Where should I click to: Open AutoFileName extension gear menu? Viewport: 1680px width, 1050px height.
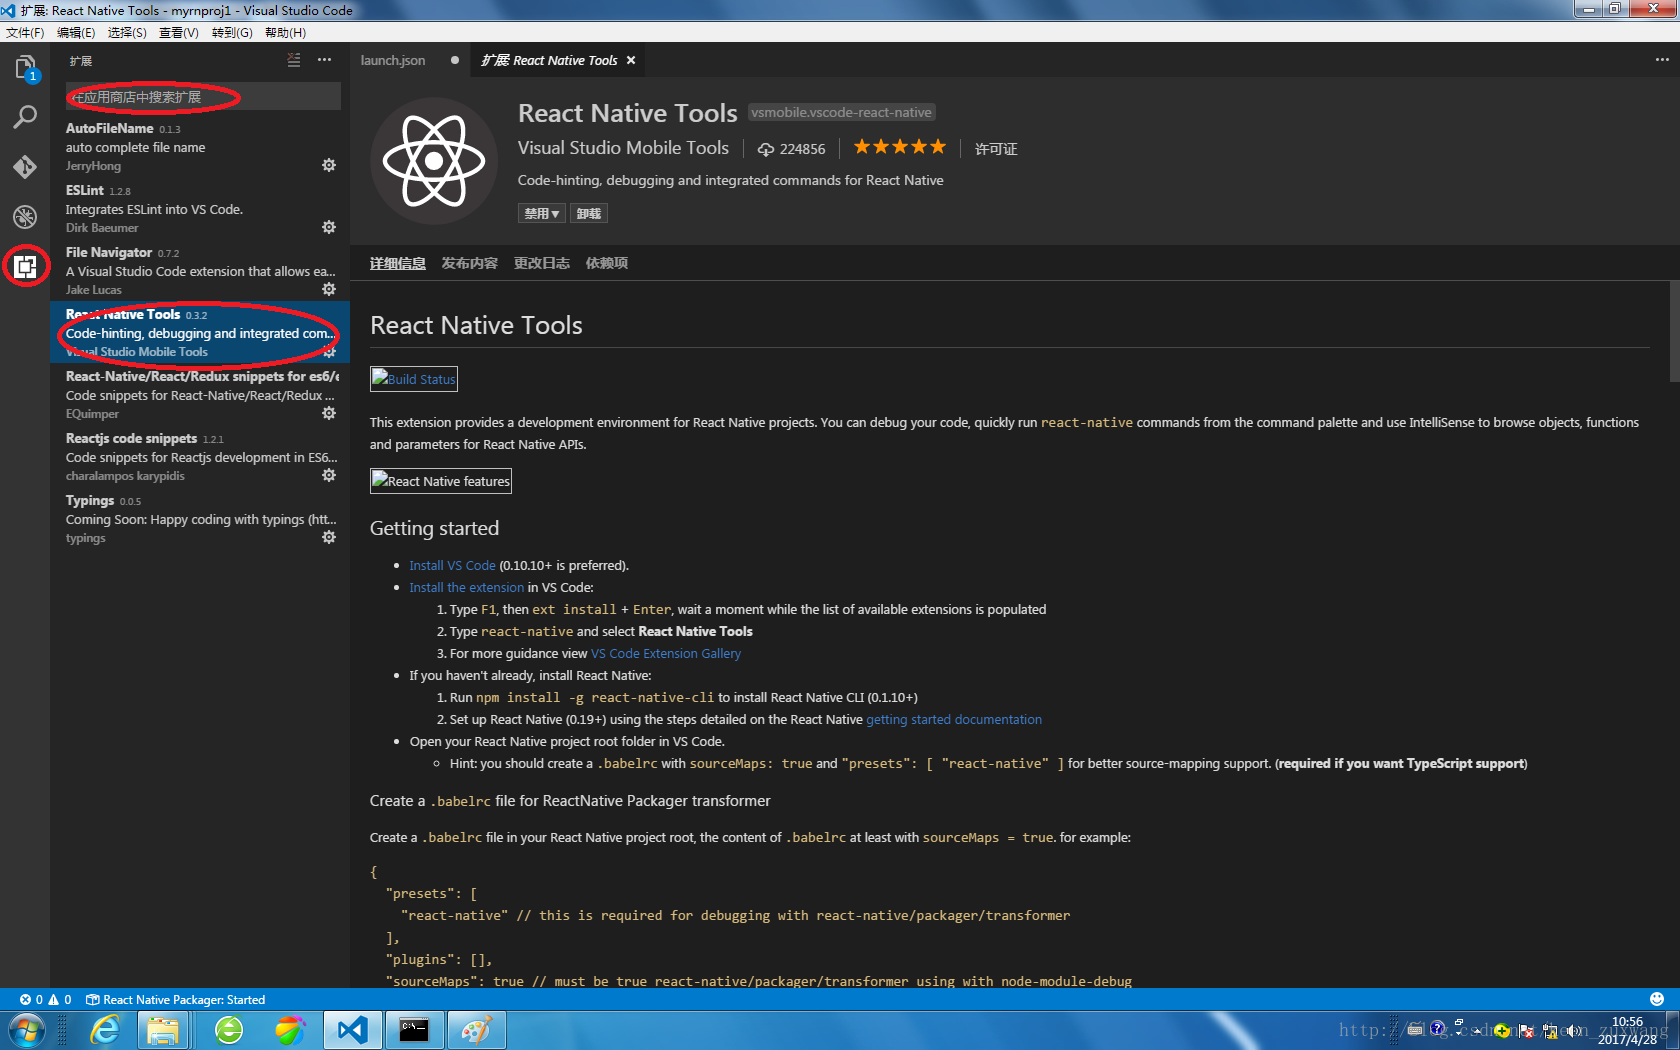coord(329,165)
